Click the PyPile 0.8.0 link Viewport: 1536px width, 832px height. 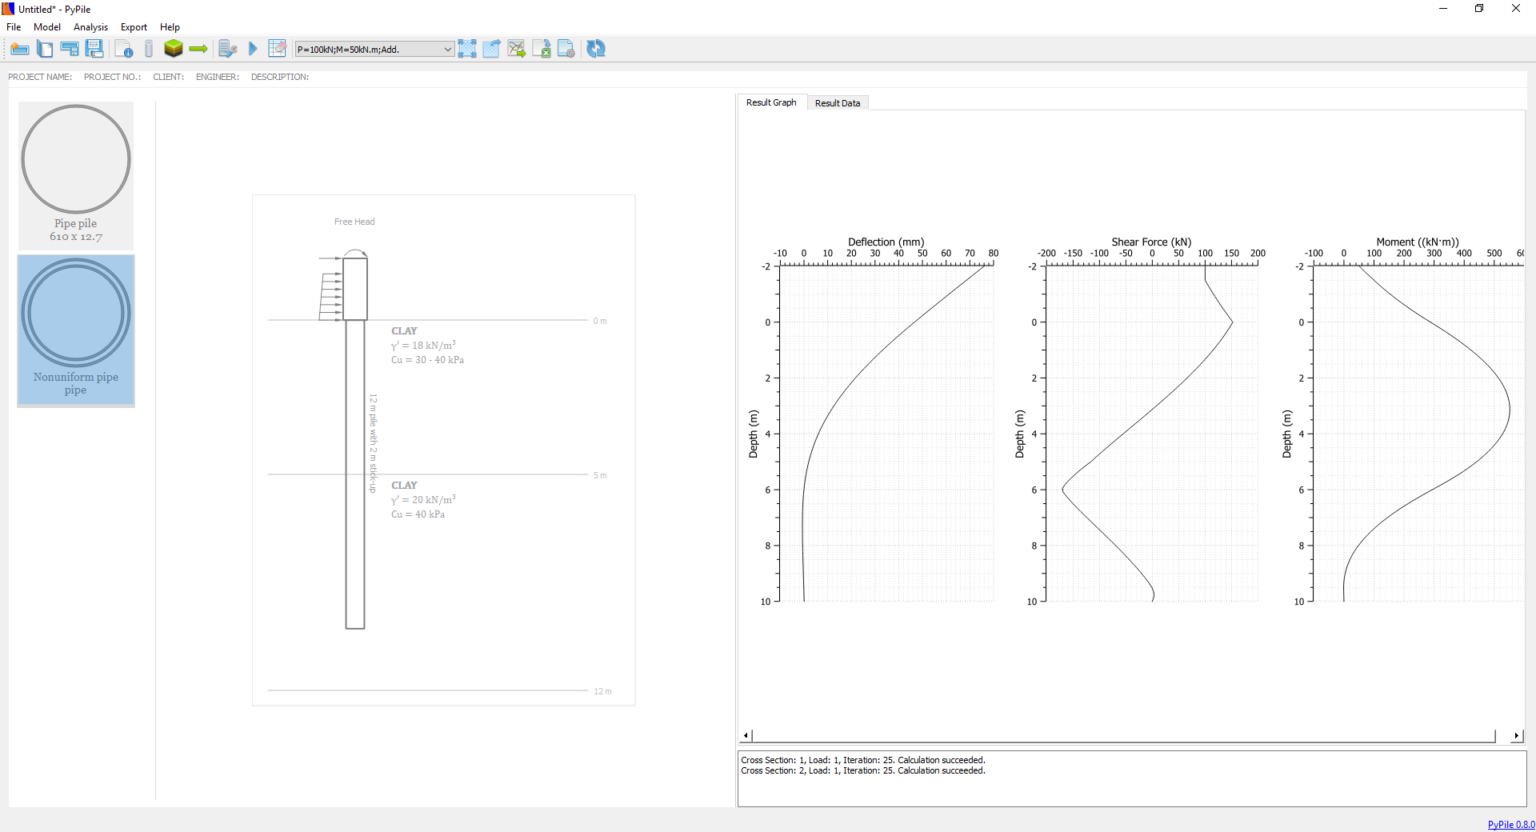click(1510, 824)
